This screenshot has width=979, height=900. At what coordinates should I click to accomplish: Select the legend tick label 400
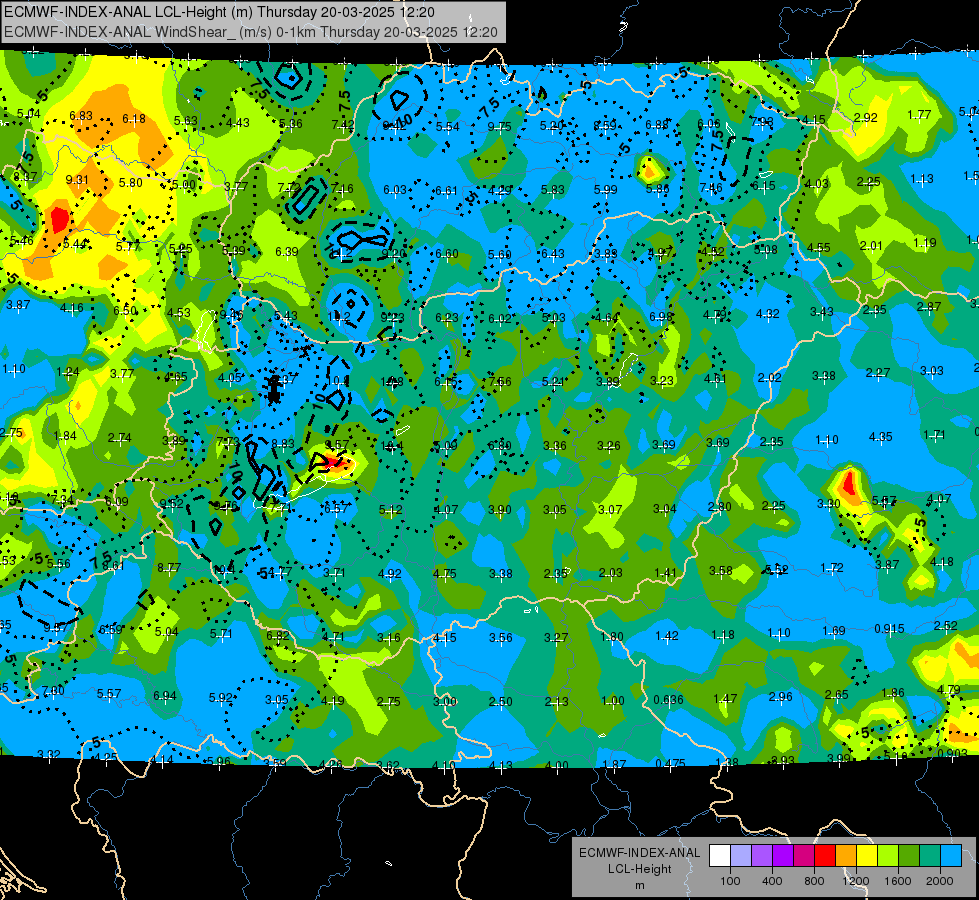click(x=772, y=881)
